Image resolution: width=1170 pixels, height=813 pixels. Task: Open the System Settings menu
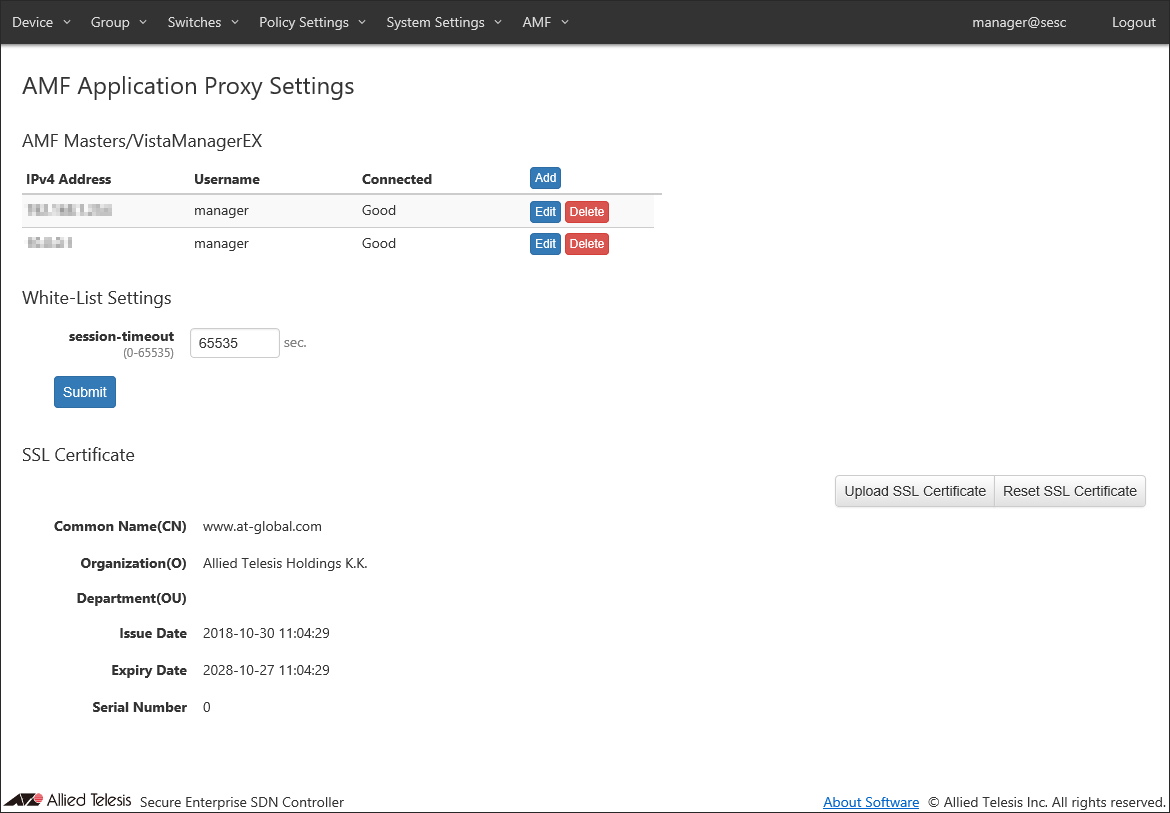click(x=444, y=22)
